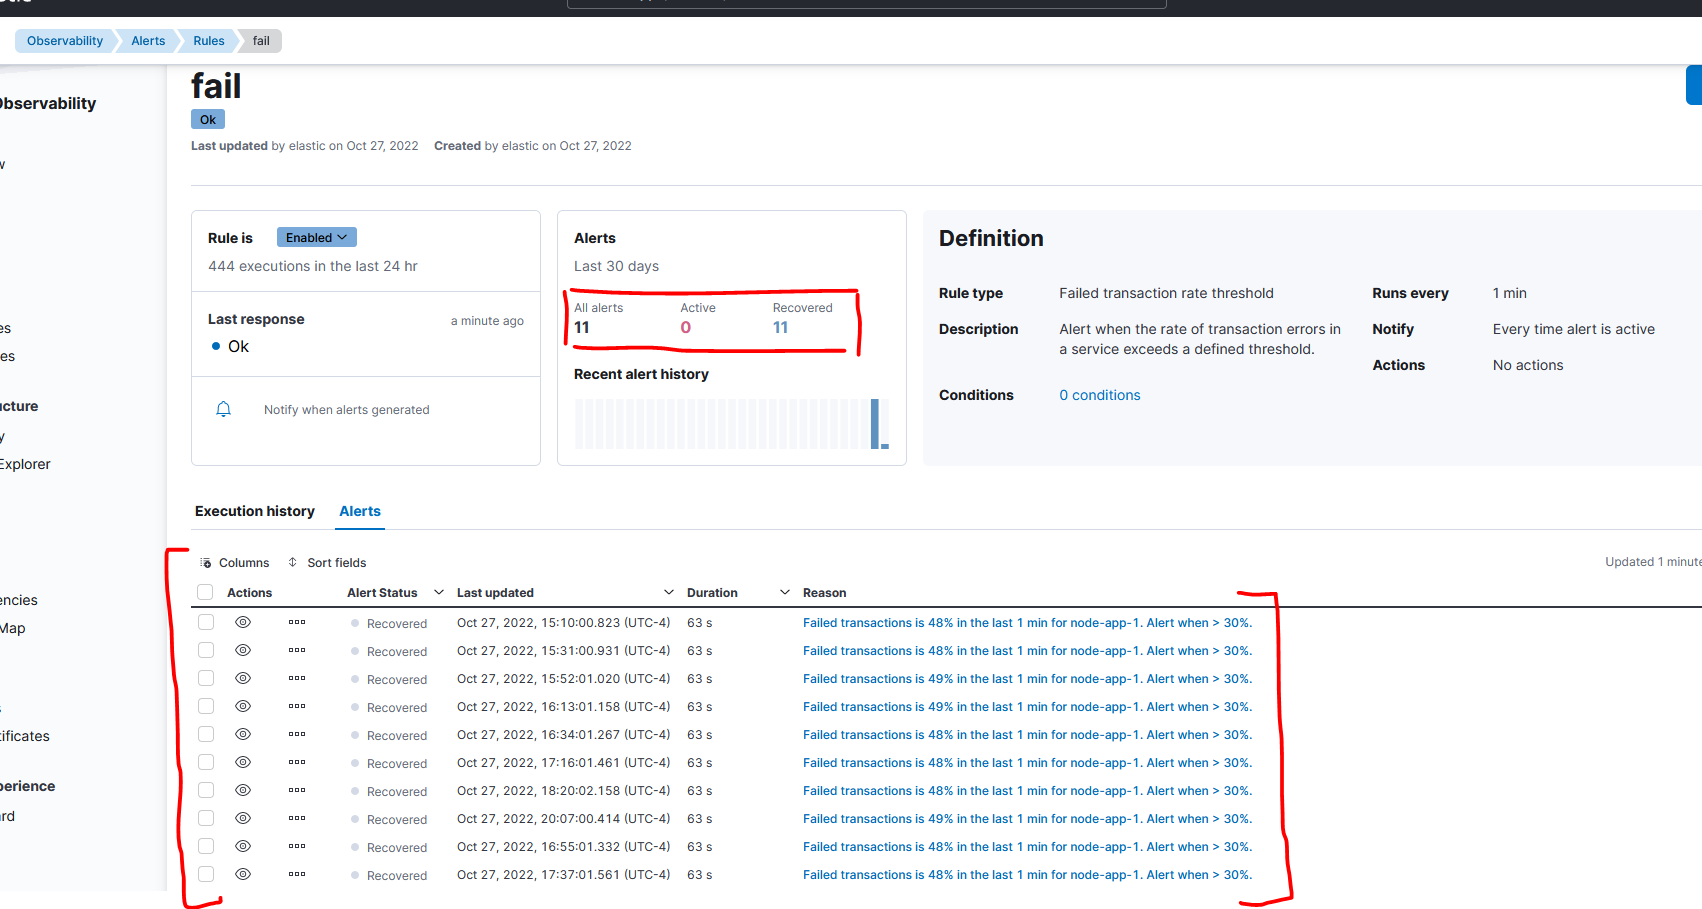Select the checkbox for the 15:52:01.020 alert
Viewport: 1702px width, 909px height.
[x=206, y=678]
